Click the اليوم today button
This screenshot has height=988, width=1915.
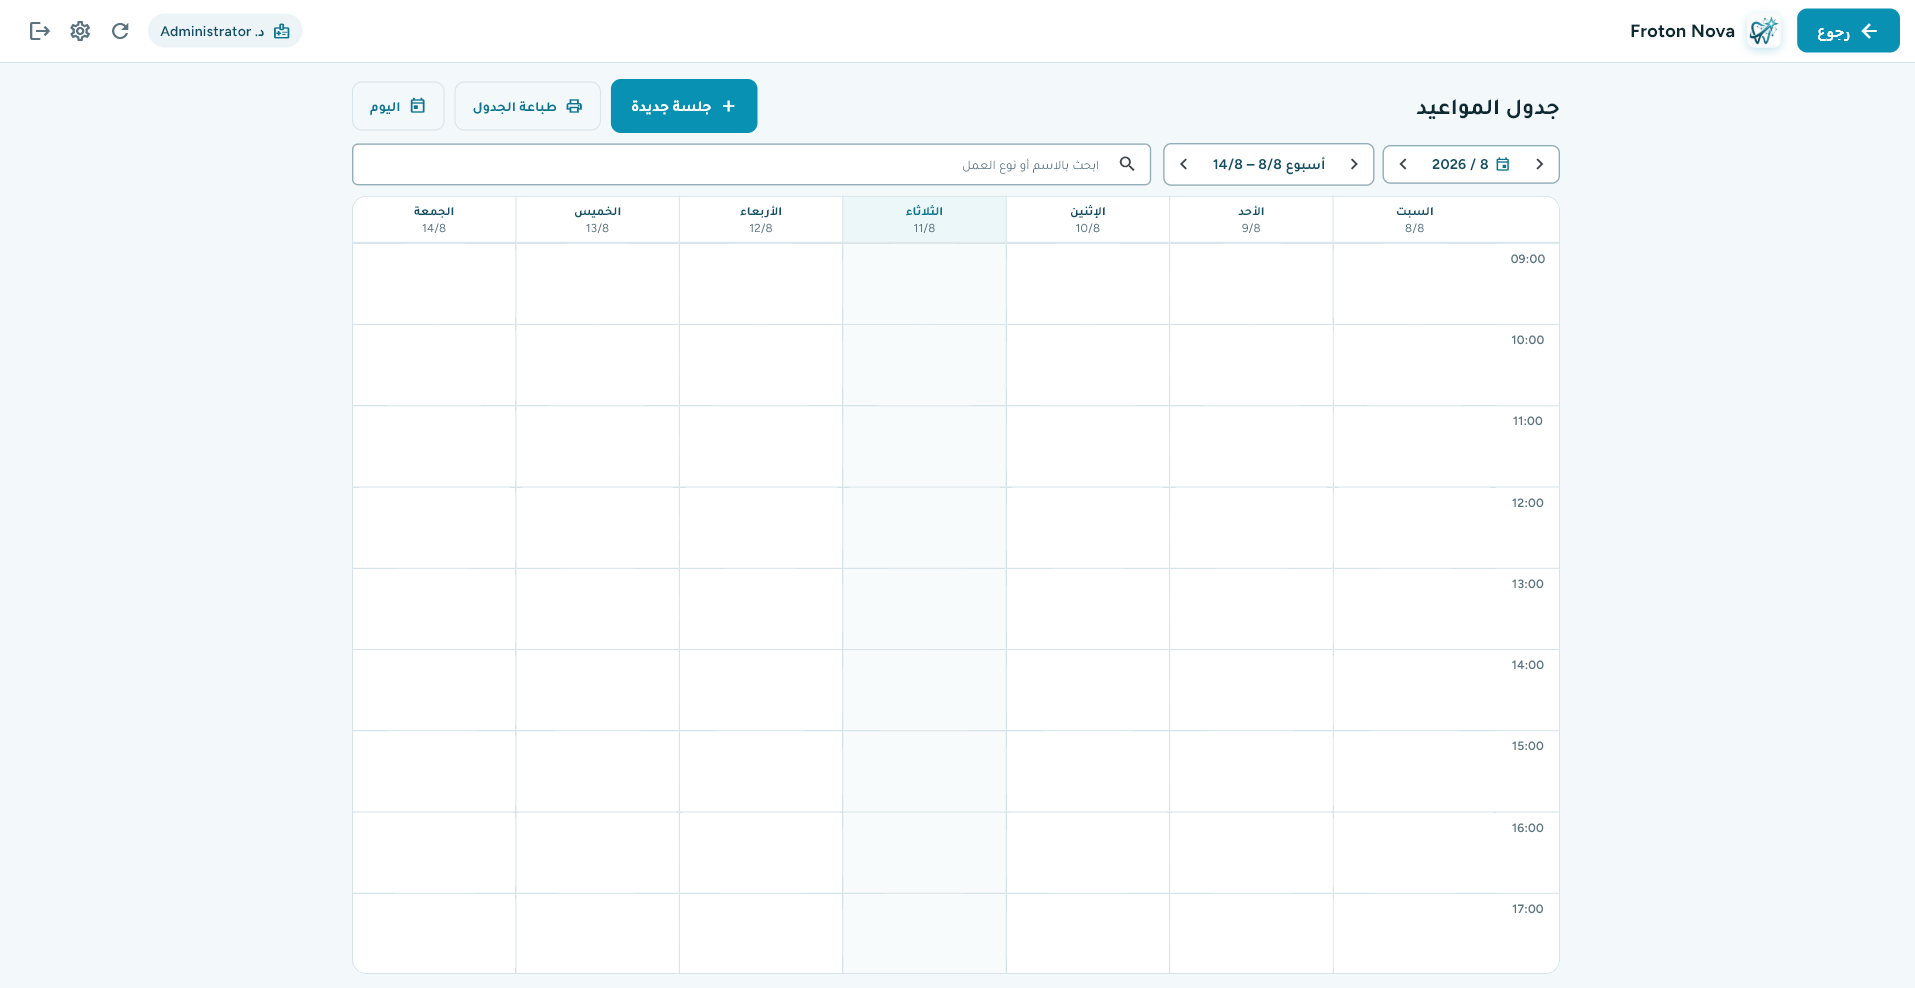[398, 106]
